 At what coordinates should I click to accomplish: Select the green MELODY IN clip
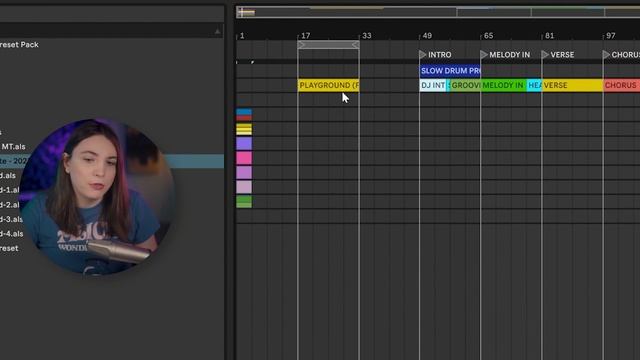(503, 85)
